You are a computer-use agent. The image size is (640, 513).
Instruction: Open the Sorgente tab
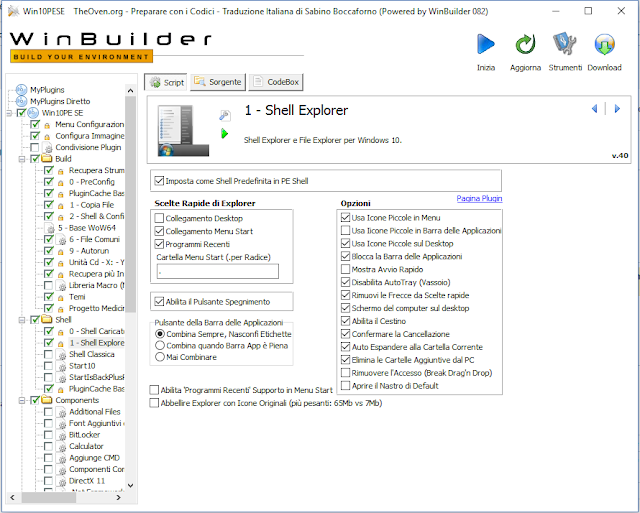(218, 82)
